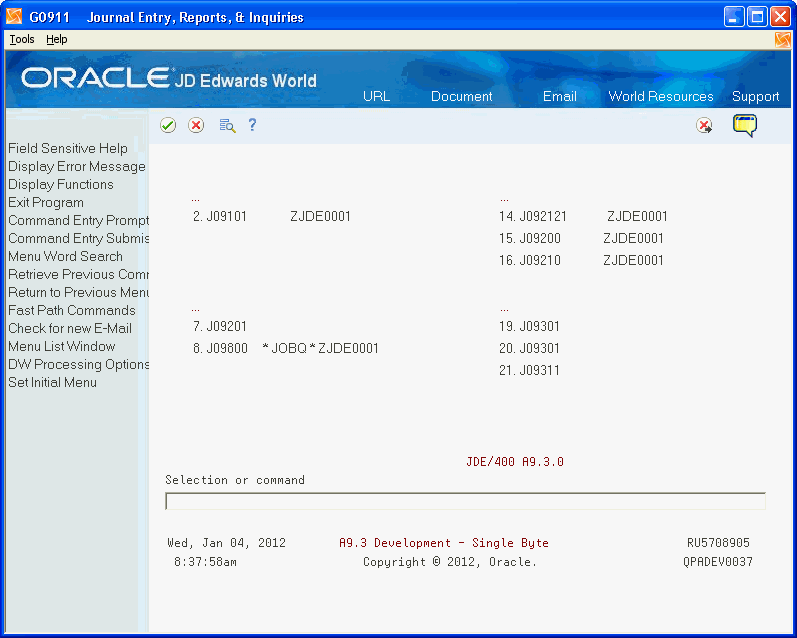Open World Resources header link
Image resolution: width=797 pixels, height=638 pixels.
click(661, 96)
